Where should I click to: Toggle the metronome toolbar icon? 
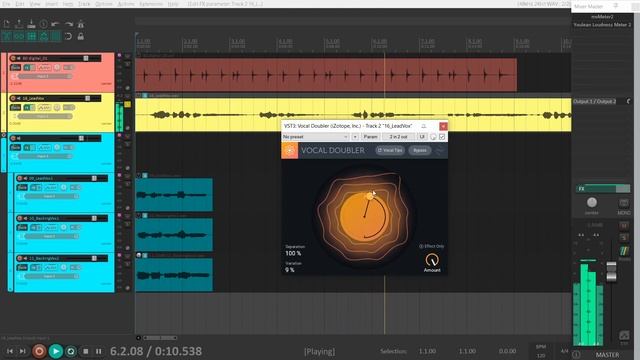(81, 24)
